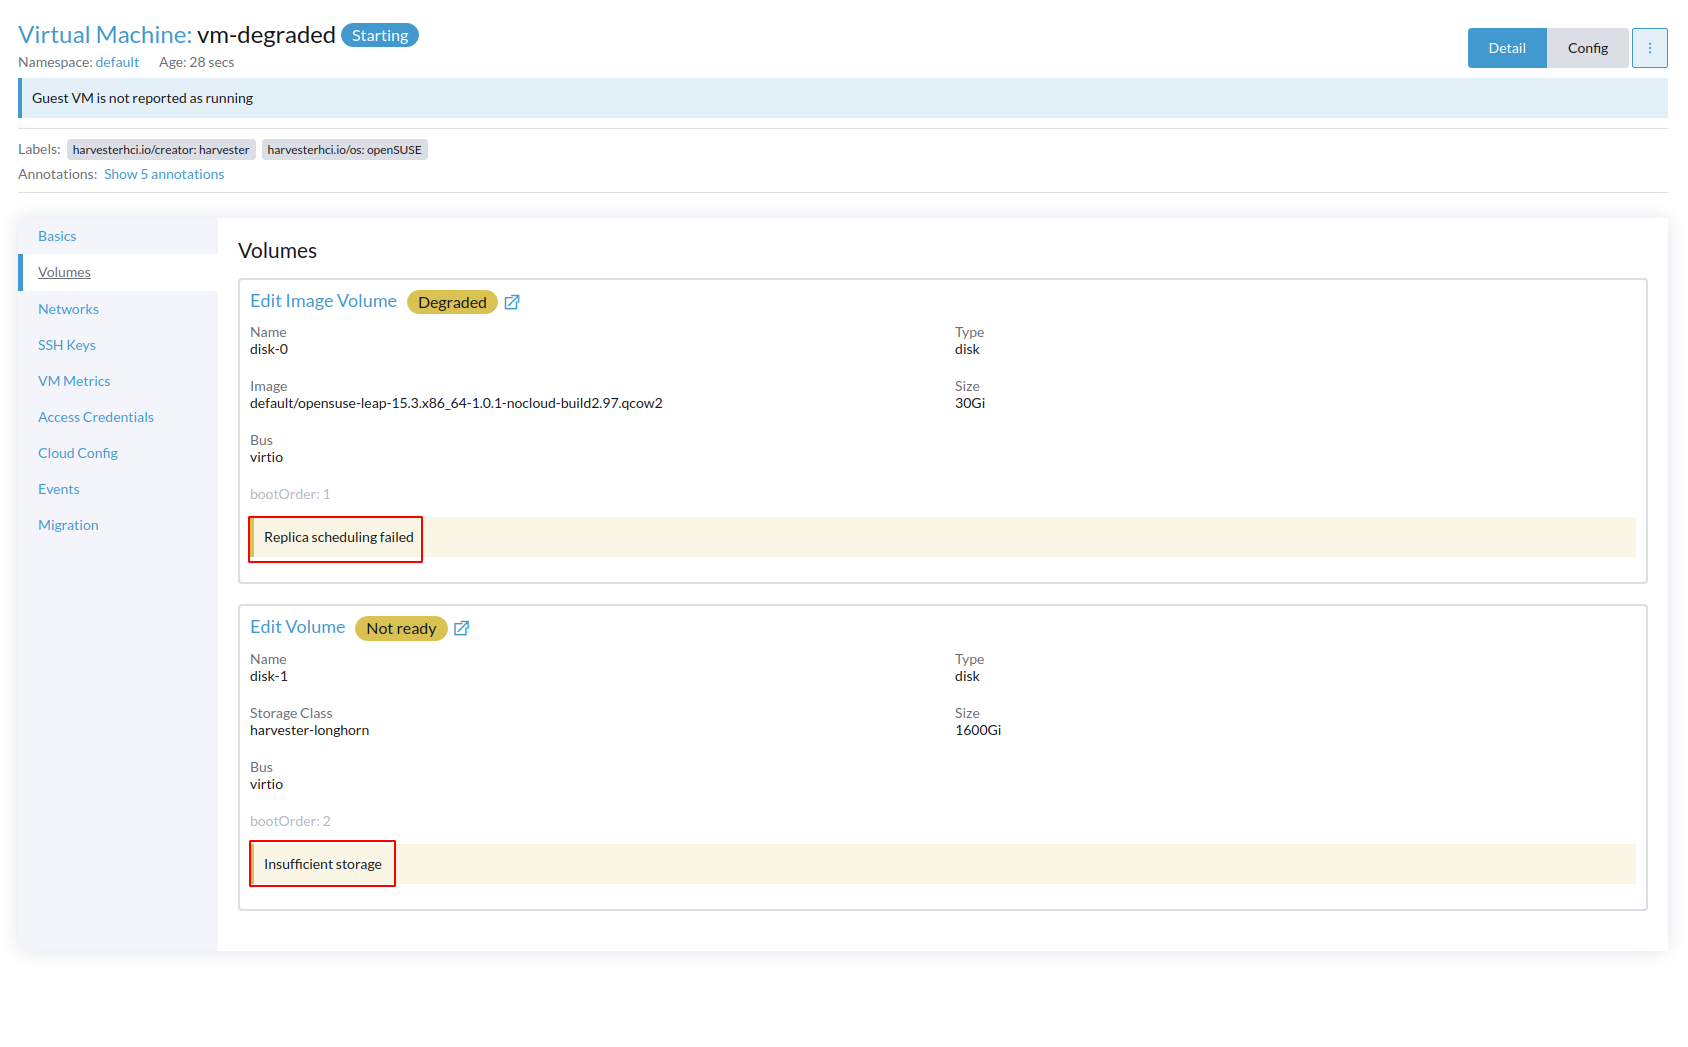1688x1047 pixels.
Task: Select the Volumes tab
Action: pyautogui.click(x=118, y=272)
